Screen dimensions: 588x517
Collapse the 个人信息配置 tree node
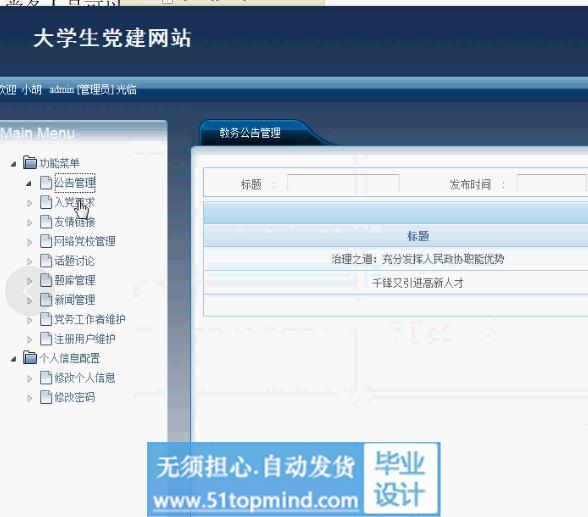click(x=14, y=359)
